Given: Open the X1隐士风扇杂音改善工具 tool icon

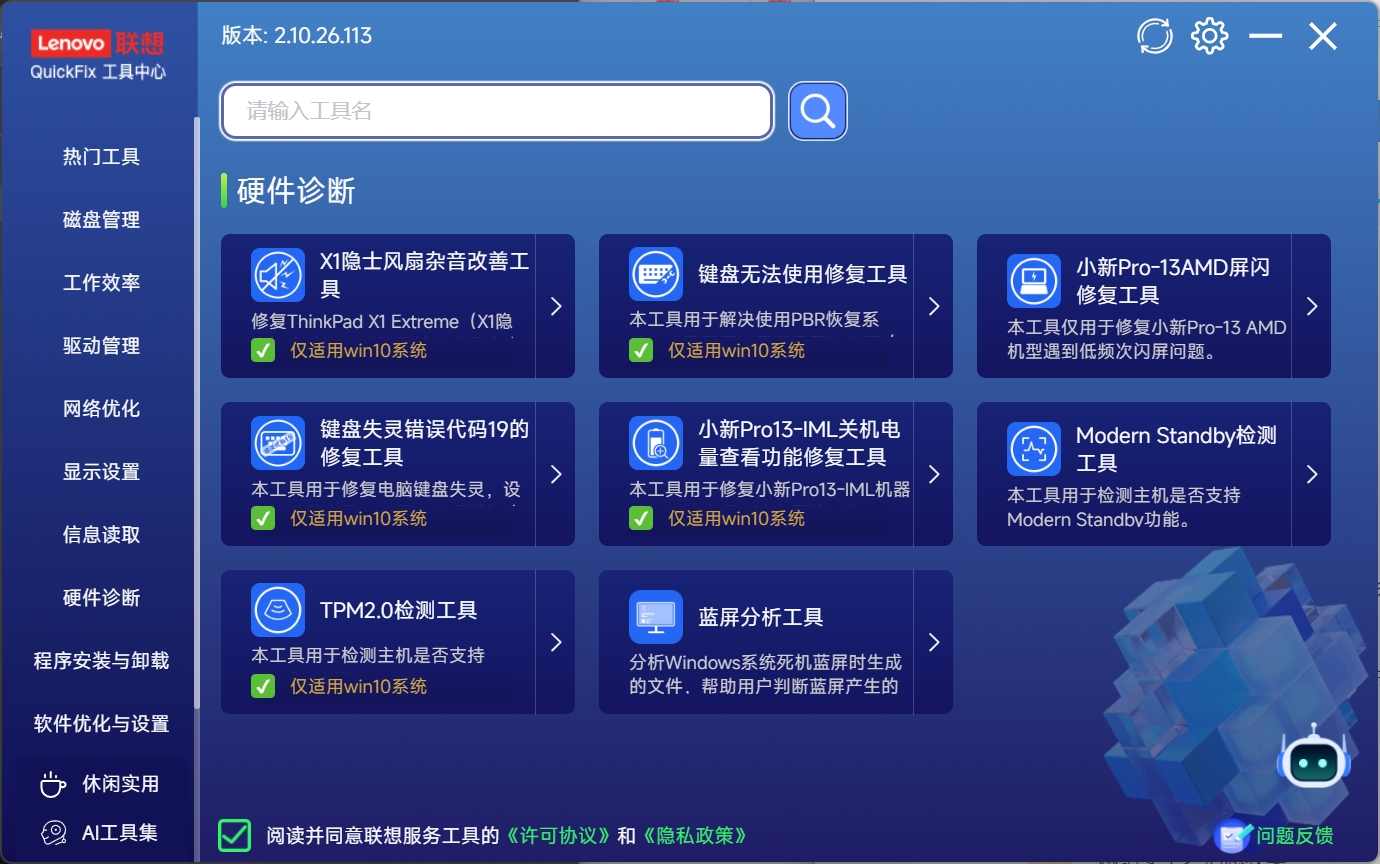Looking at the screenshot, I should point(278,274).
